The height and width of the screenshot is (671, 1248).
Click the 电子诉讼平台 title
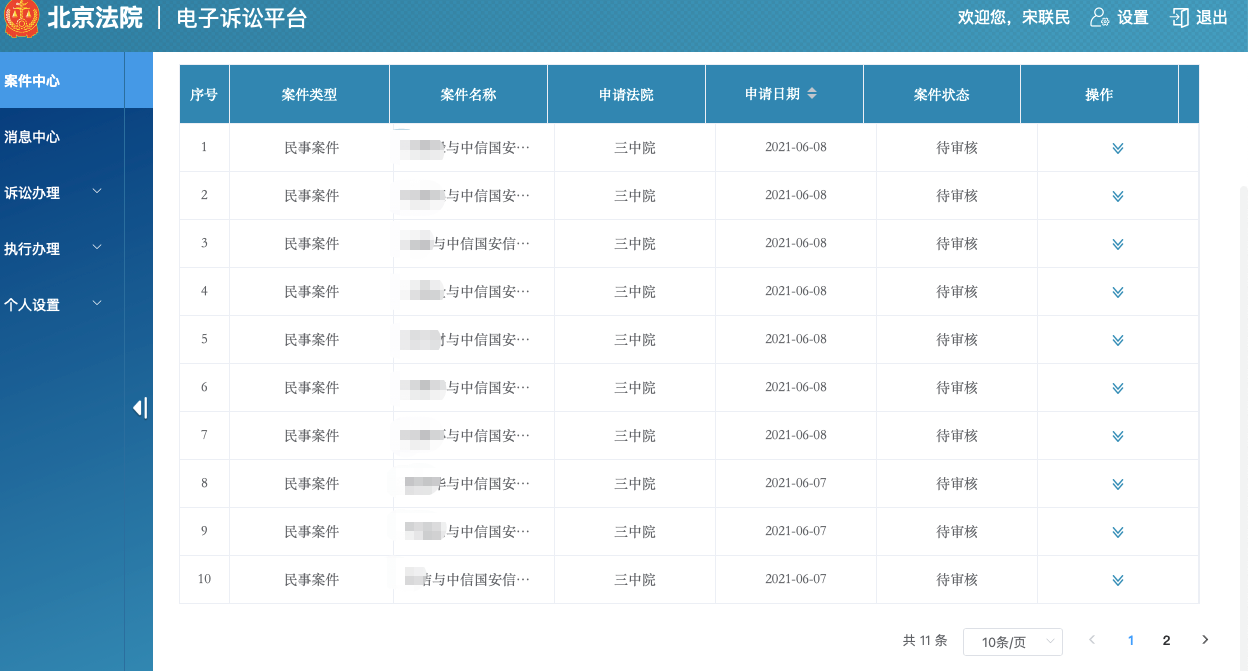242,18
